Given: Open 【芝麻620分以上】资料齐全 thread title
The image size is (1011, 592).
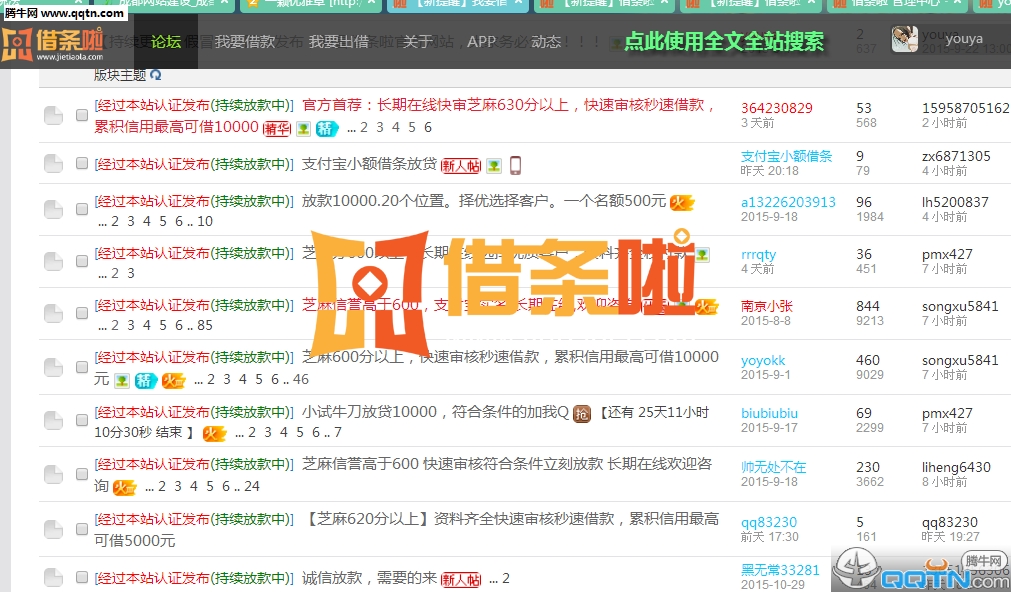Looking at the screenshot, I should [x=510, y=519].
